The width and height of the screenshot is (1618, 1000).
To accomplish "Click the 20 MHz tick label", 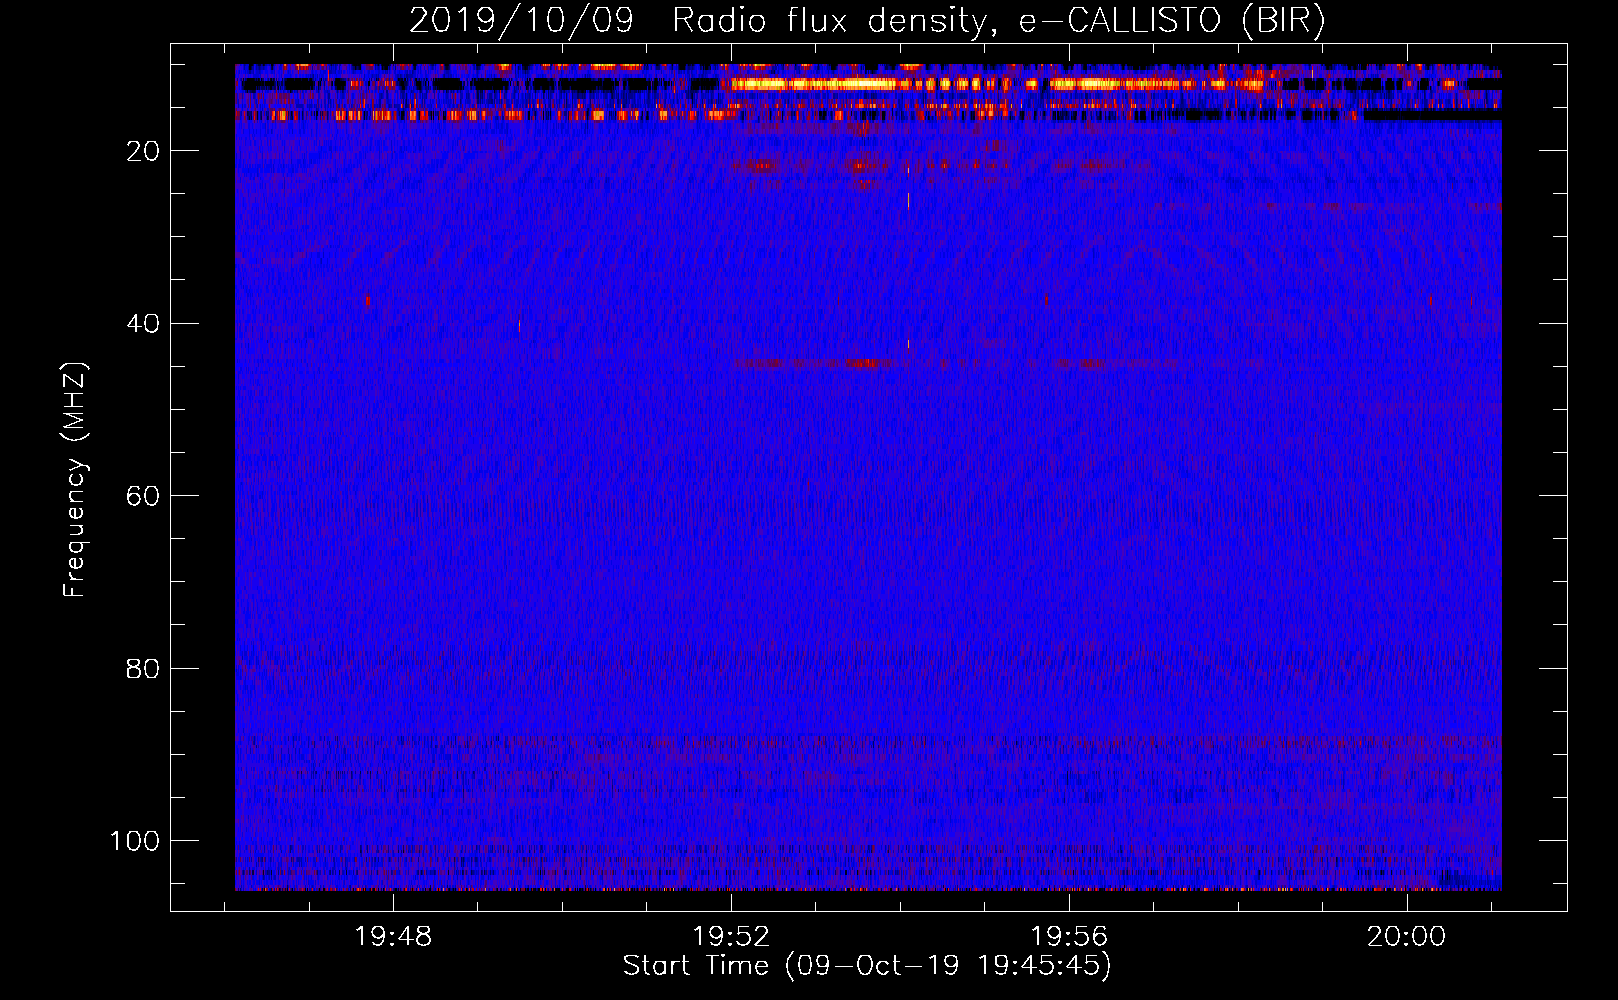I will (x=143, y=151).
